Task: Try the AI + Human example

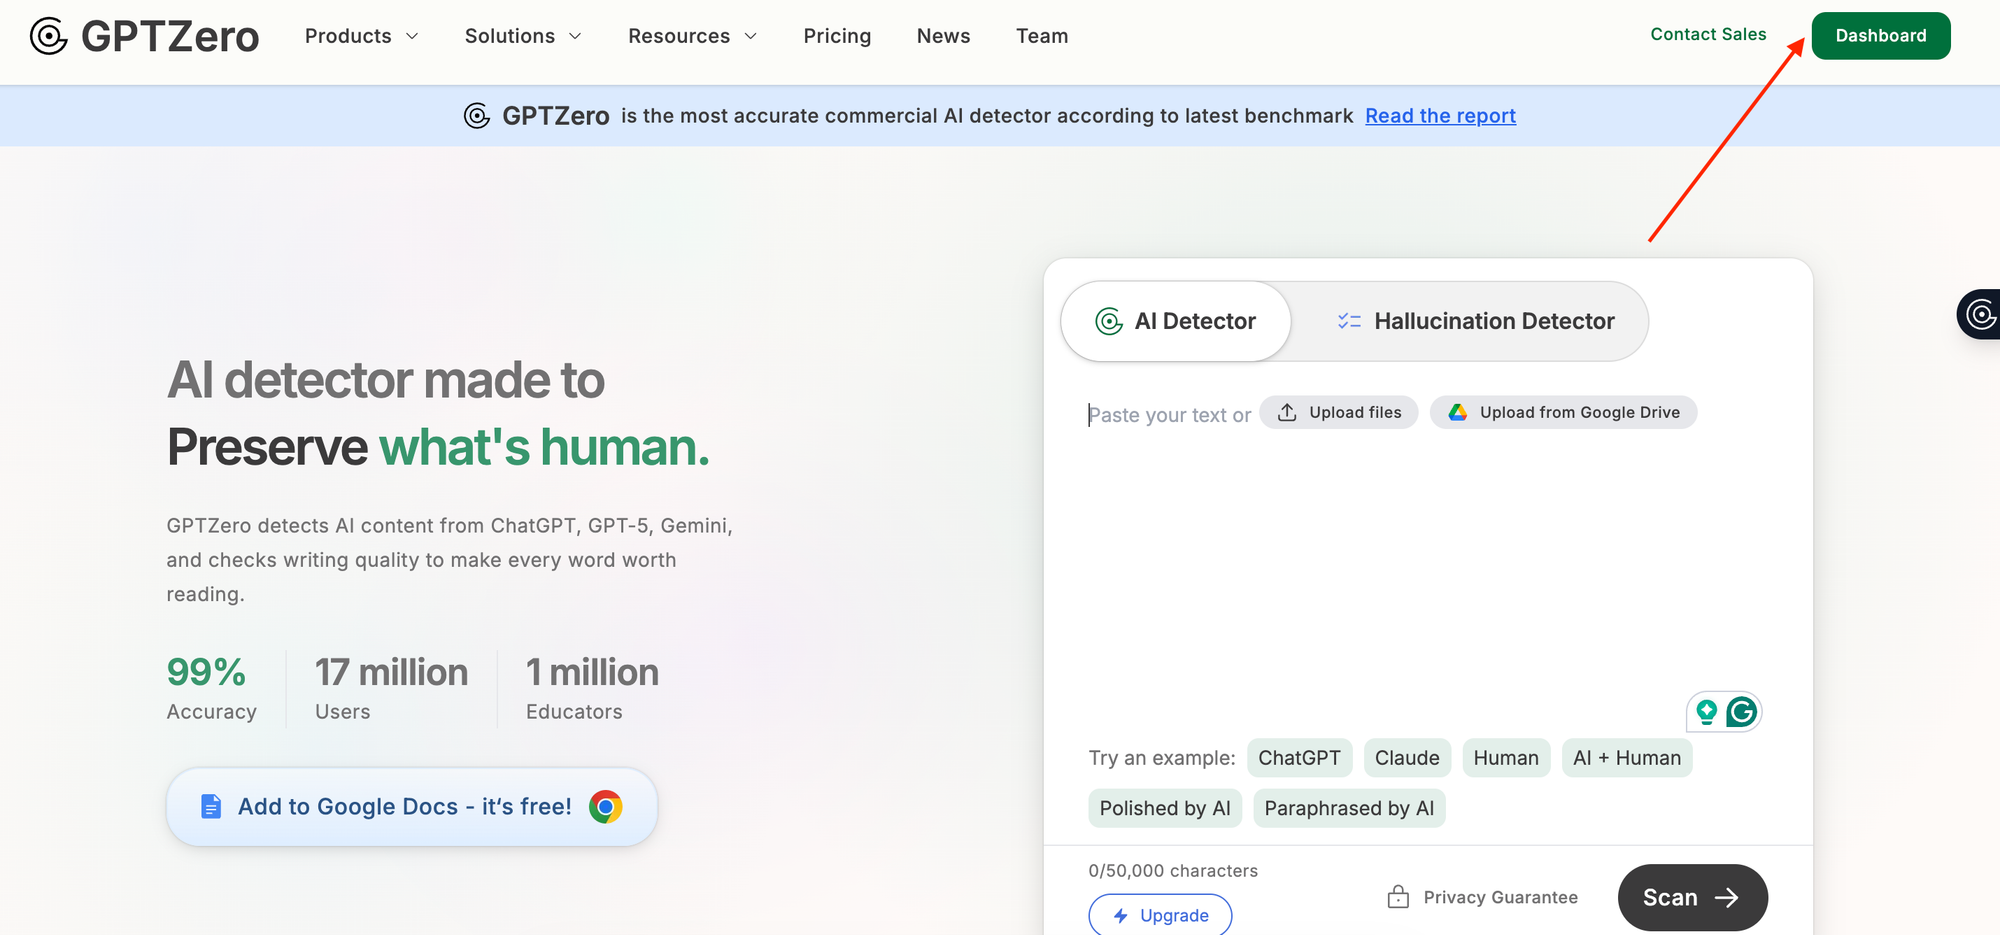Action: [1627, 758]
